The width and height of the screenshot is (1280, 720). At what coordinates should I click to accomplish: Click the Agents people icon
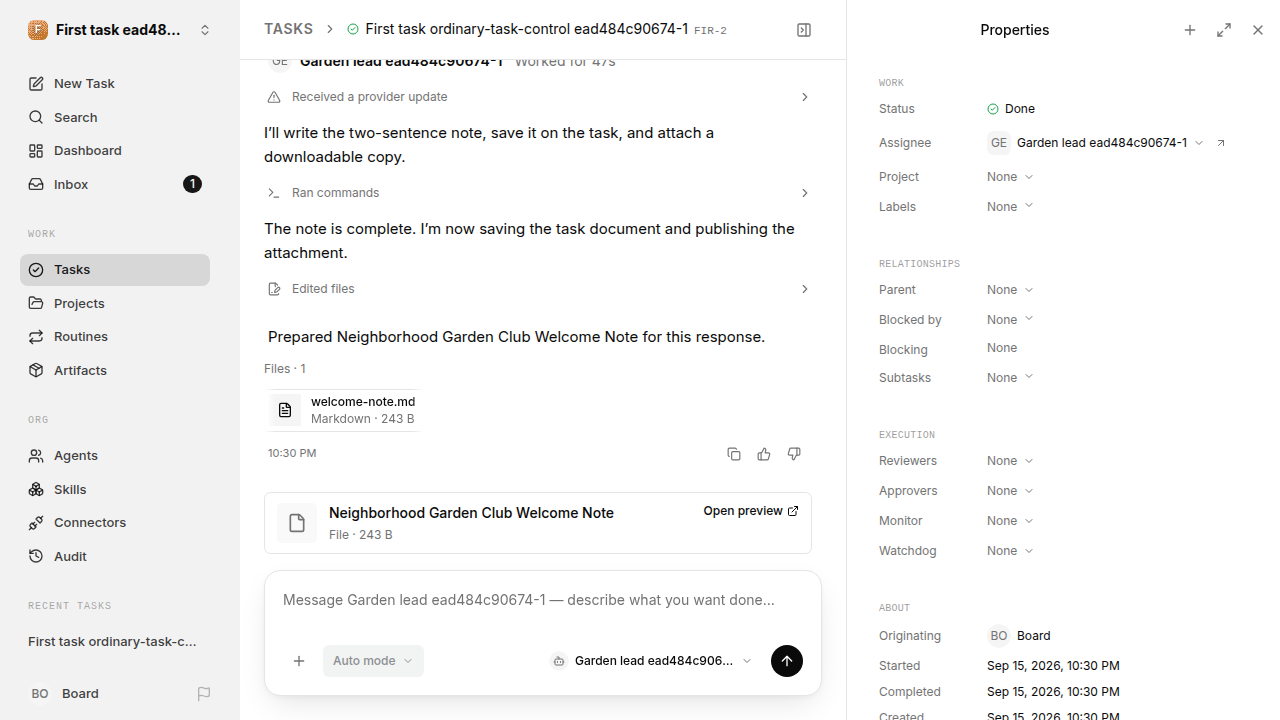click(x=36, y=456)
